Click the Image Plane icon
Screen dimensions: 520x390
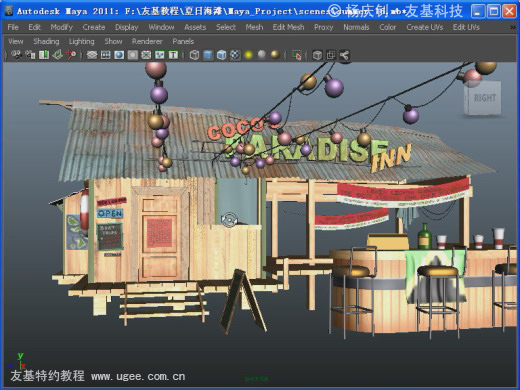click(x=57, y=55)
